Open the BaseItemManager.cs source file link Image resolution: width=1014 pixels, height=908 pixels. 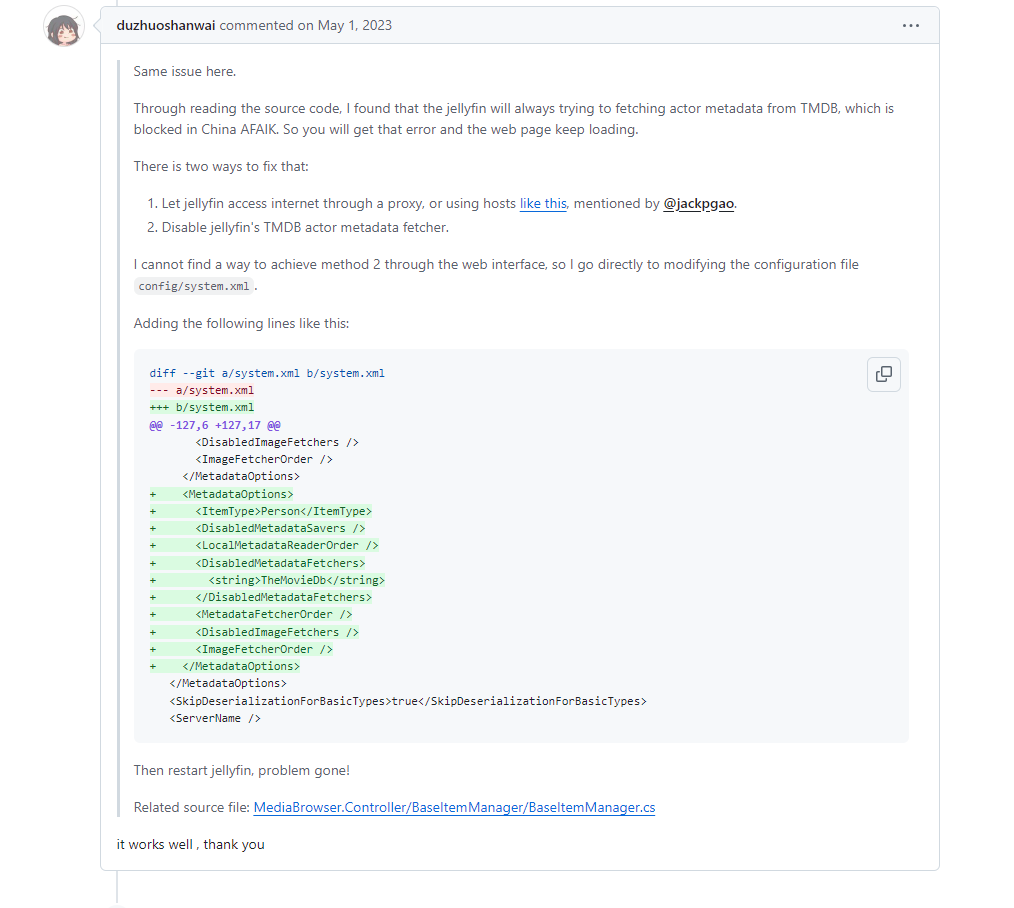click(x=454, y=807)
